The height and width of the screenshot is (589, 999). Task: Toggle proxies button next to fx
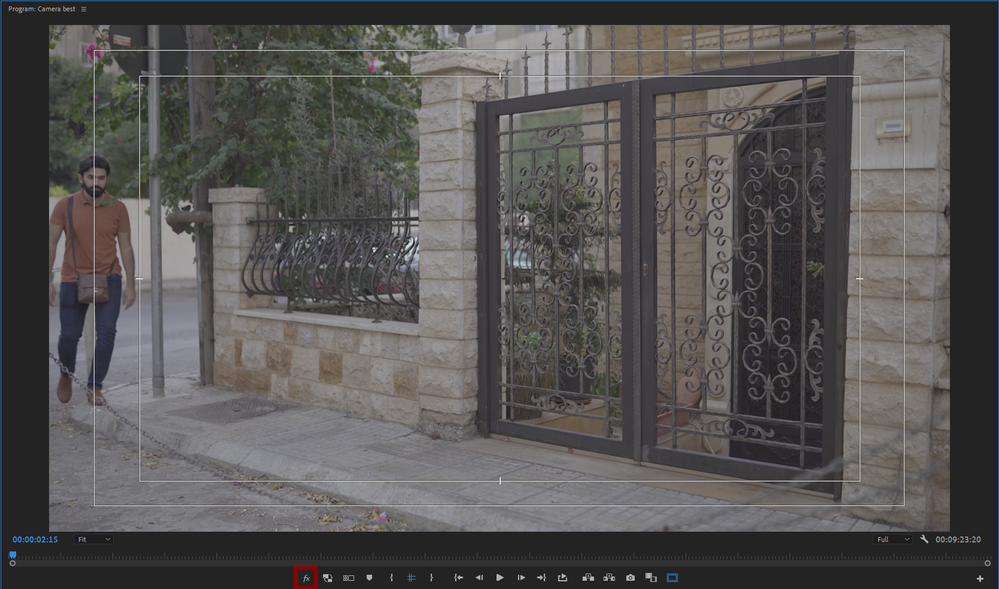(x=327, y=578)
